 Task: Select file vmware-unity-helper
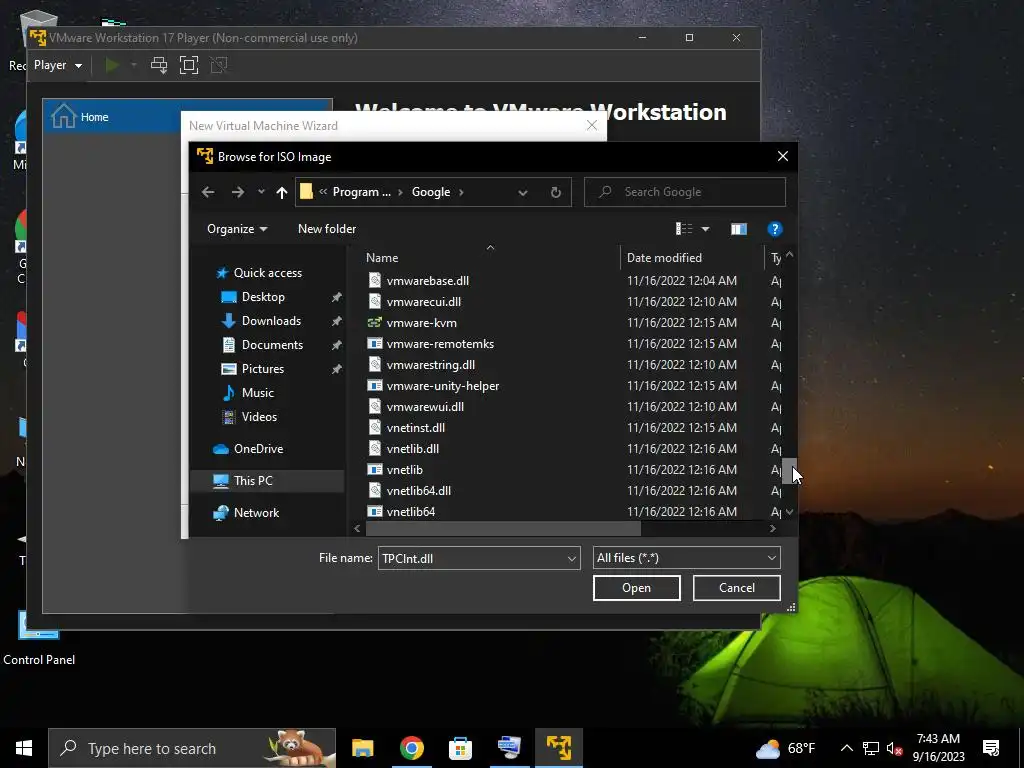(x=443, y=386)
